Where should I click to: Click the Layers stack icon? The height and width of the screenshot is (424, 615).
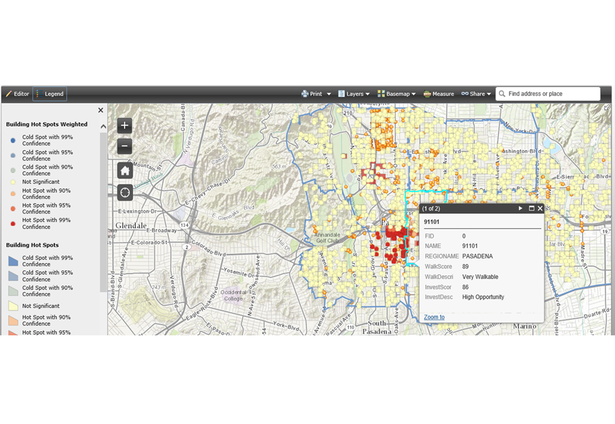[x=341, y=94]
